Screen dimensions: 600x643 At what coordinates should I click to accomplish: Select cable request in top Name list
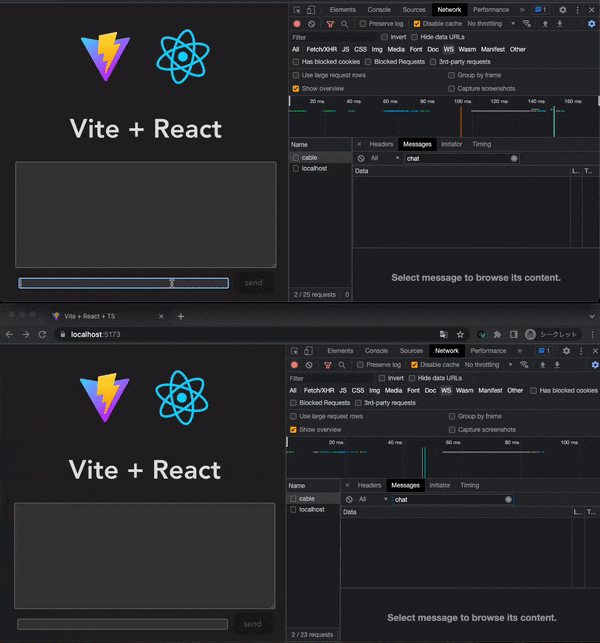pos(320,158)
